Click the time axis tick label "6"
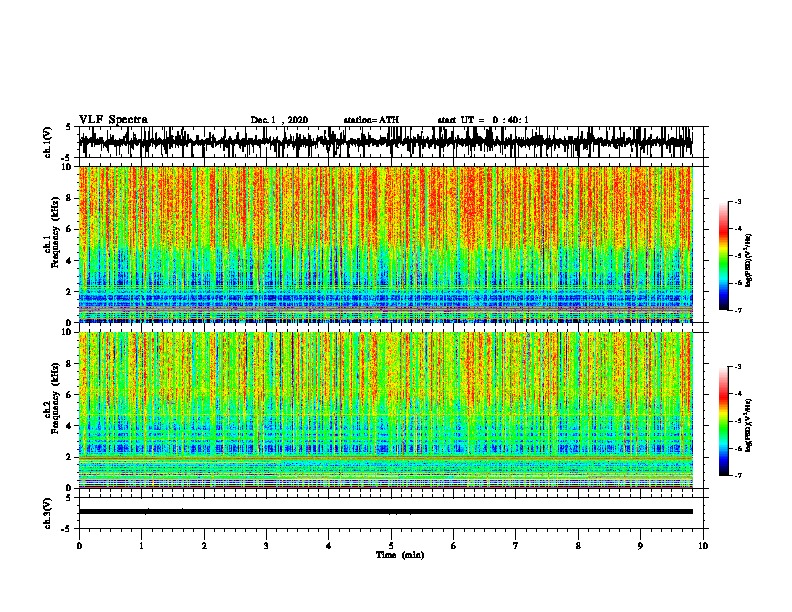792x612 pixels. 454,546
